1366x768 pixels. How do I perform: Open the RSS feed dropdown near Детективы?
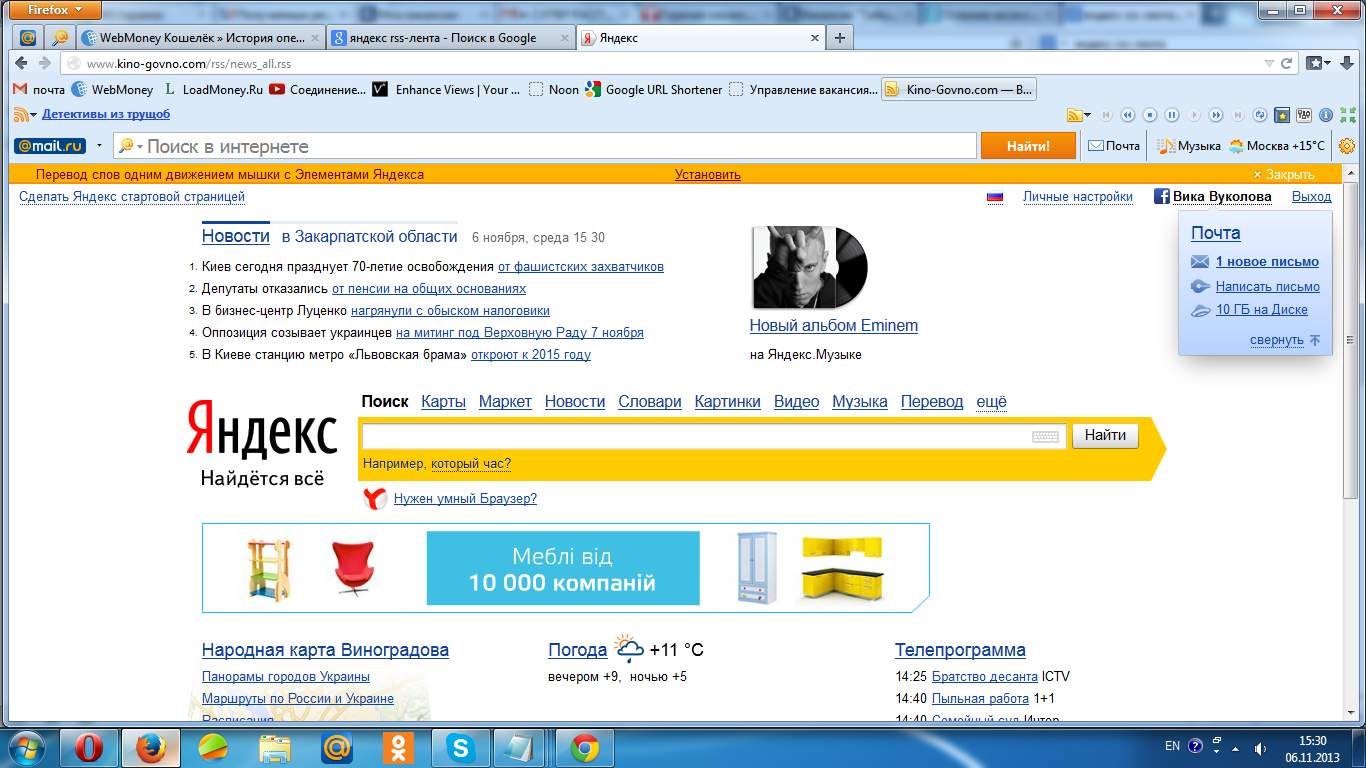26,115
